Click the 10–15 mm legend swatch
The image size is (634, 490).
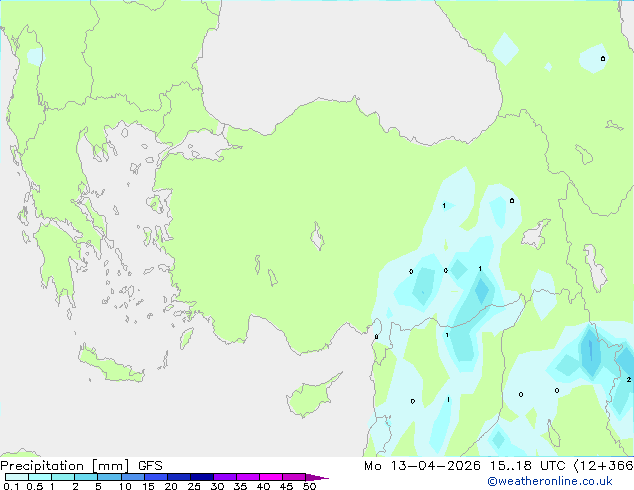[133, 477]
